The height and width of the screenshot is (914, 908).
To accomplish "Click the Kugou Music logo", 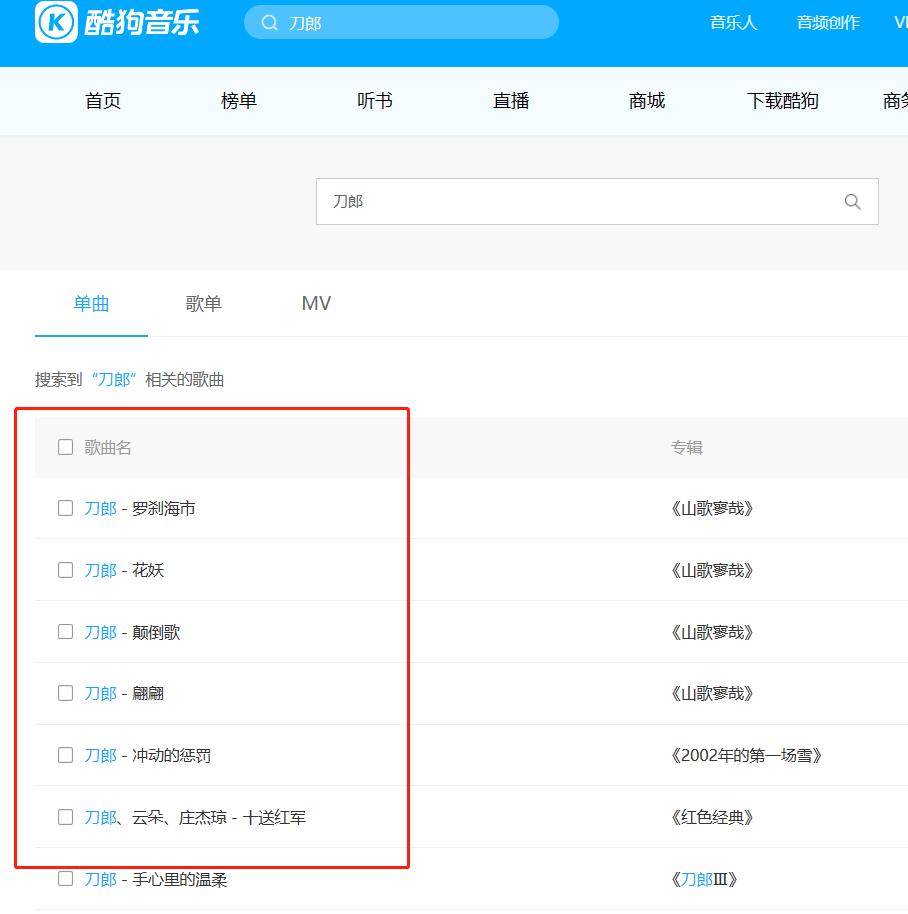I will tap(113, 22).
